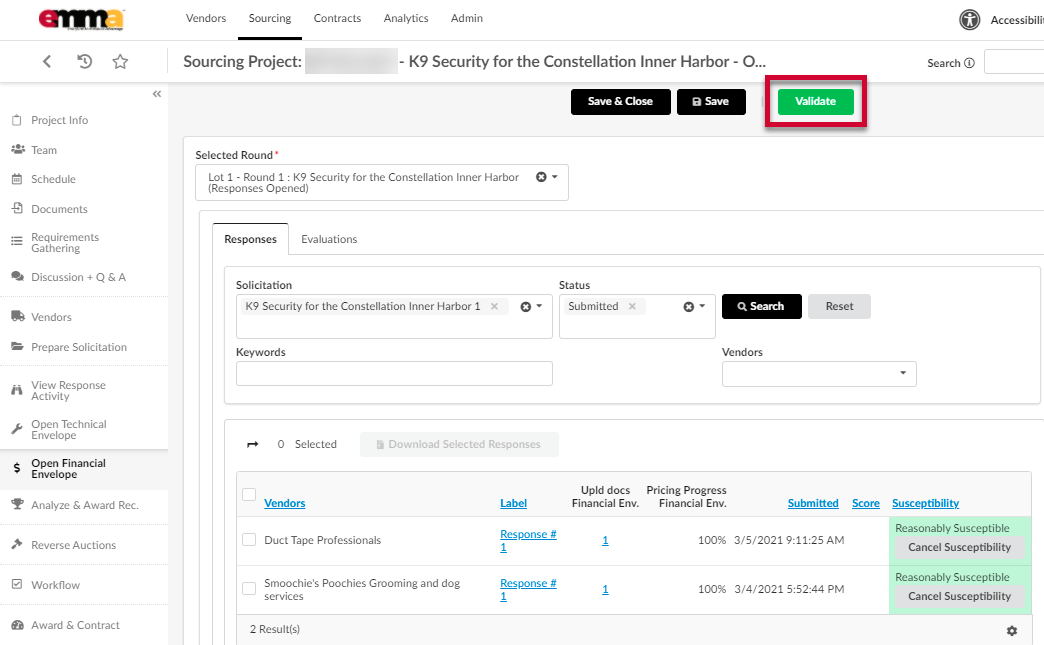Click the Discussion chat bubbles icon
Image resolution: width=1044 pixels, height=645 pixels.
[18, 276]
